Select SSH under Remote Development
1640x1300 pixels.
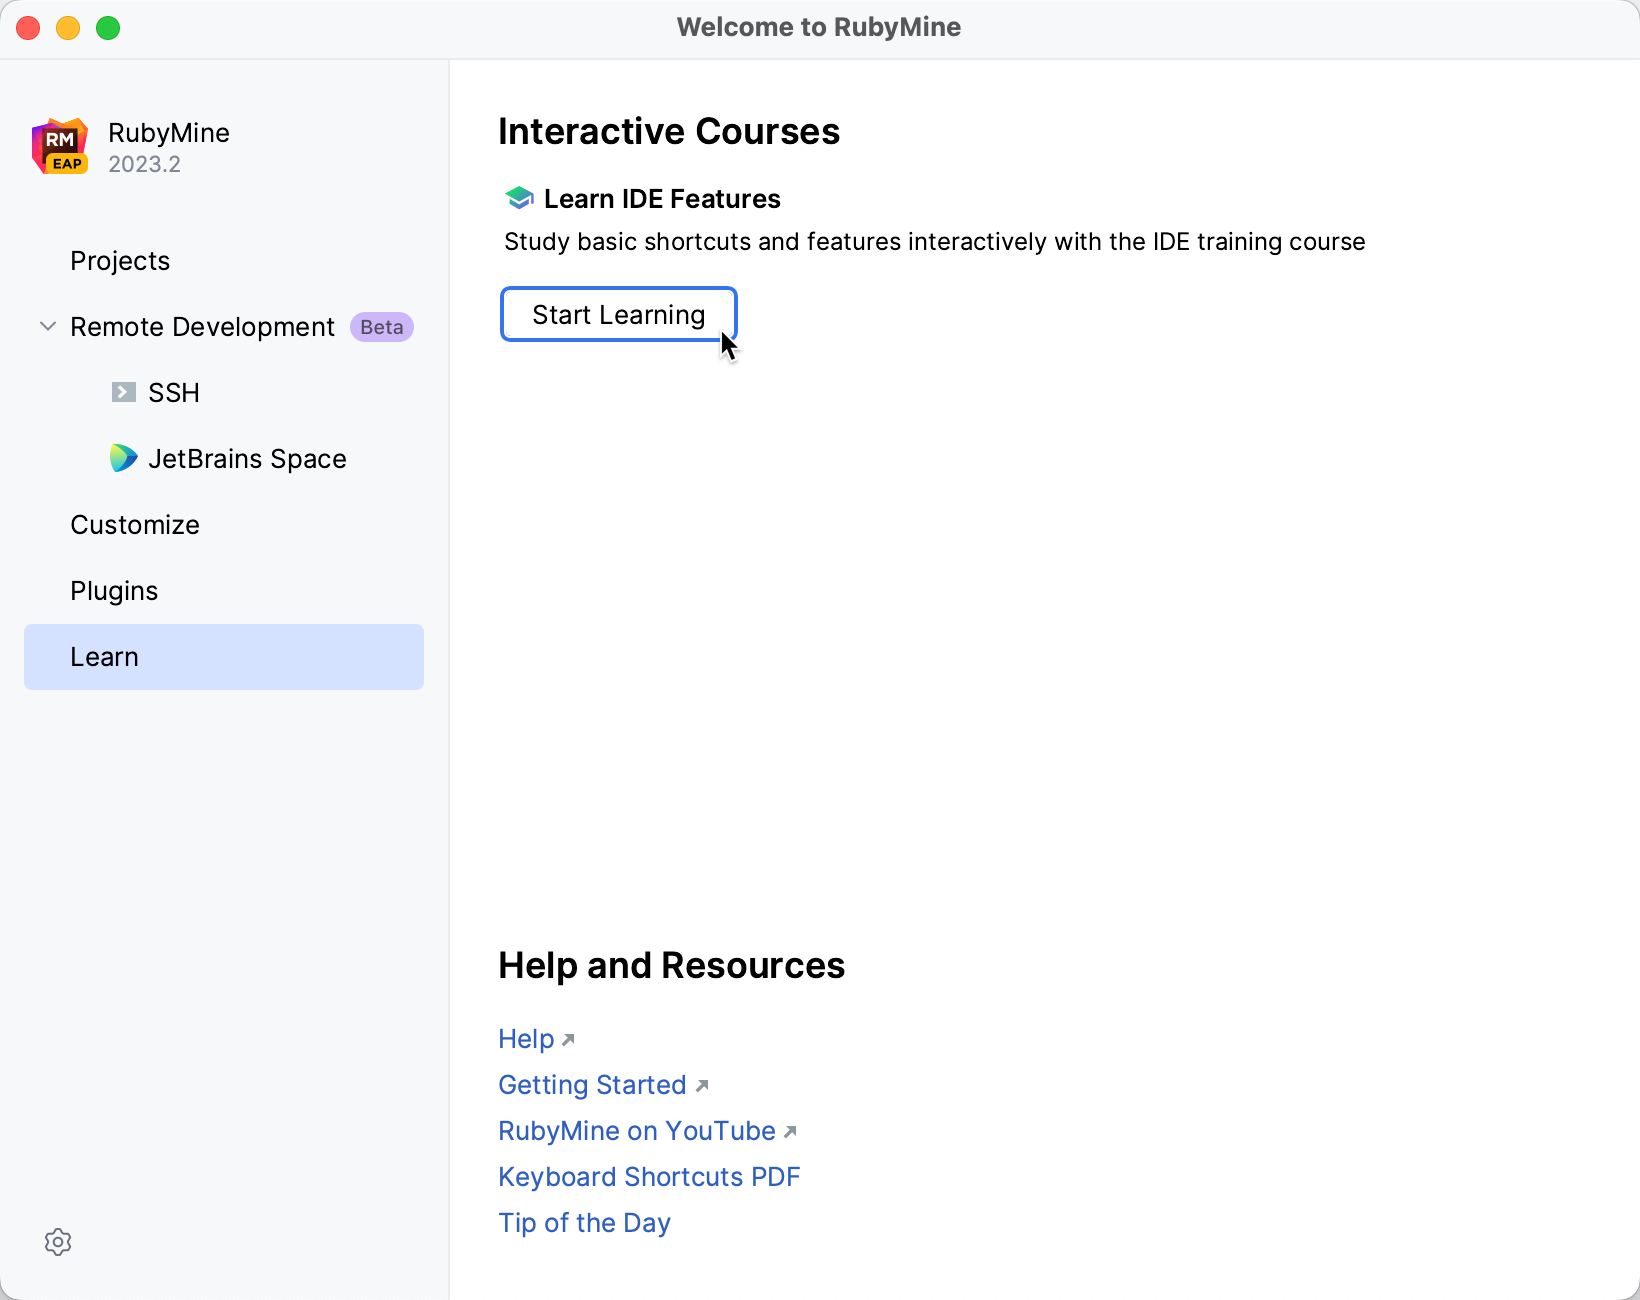(174, 393)
